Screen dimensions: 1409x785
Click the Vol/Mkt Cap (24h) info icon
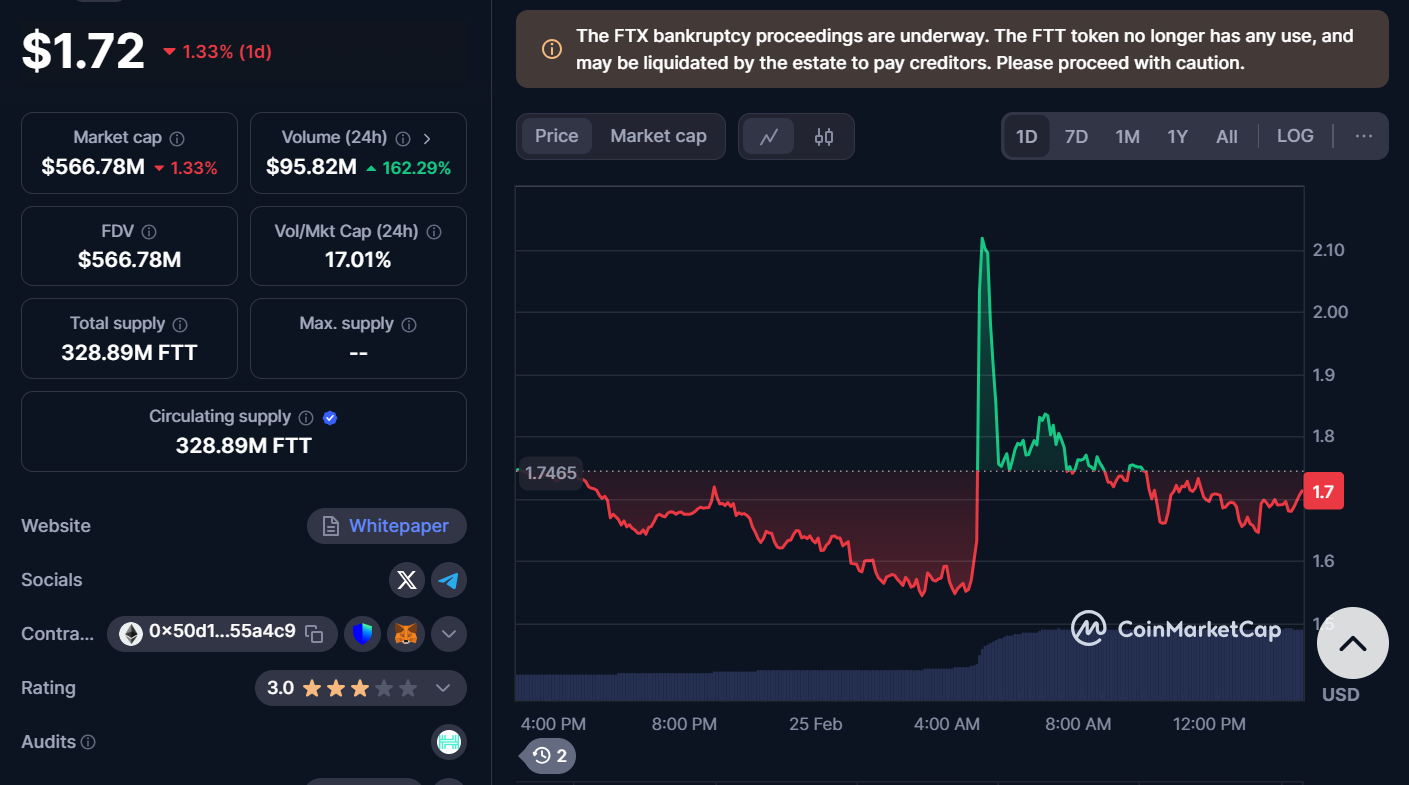434,231
